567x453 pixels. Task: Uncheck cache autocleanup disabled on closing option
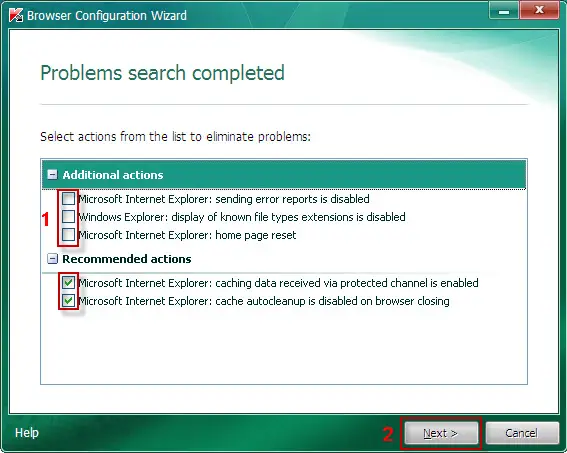[68, 300]
